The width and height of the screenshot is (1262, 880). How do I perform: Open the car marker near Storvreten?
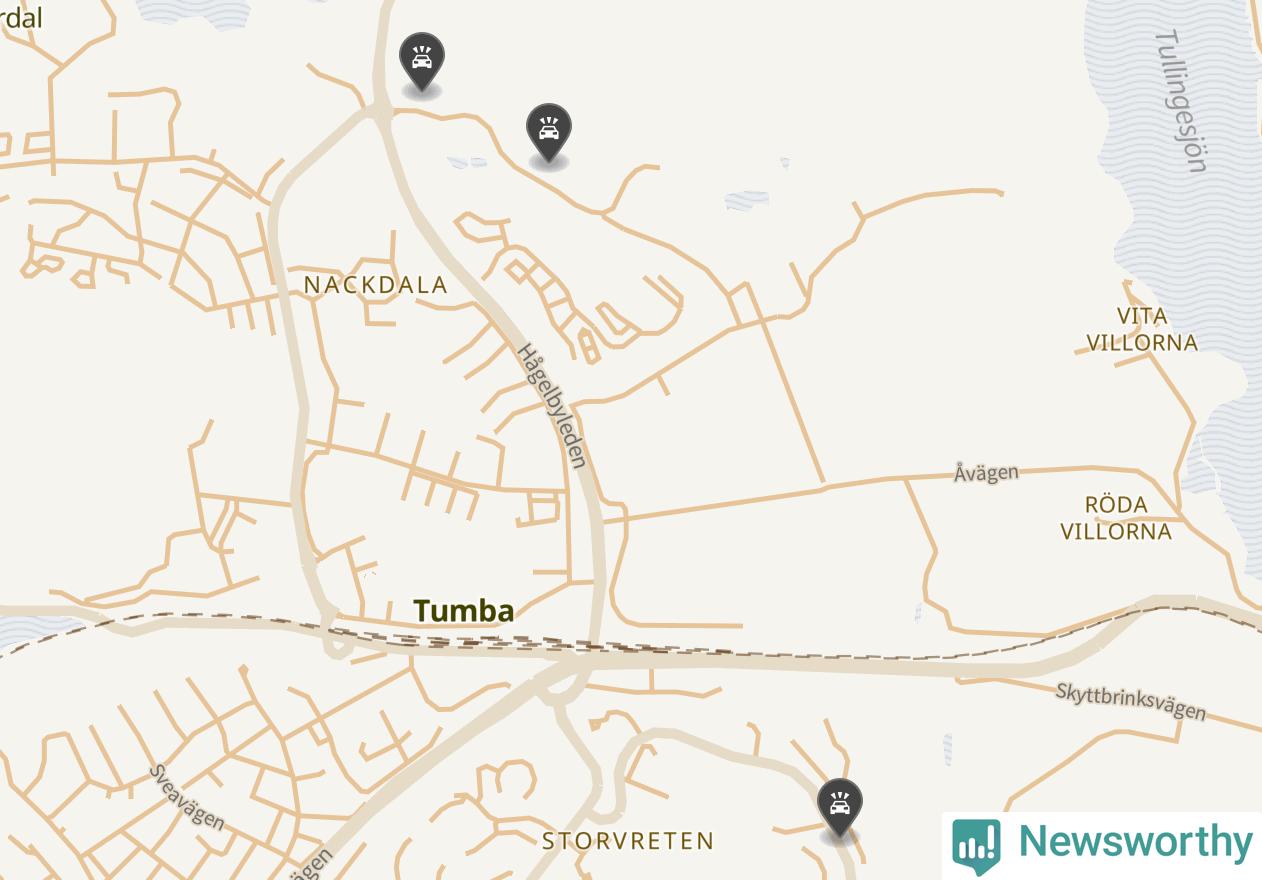point(840,809)
